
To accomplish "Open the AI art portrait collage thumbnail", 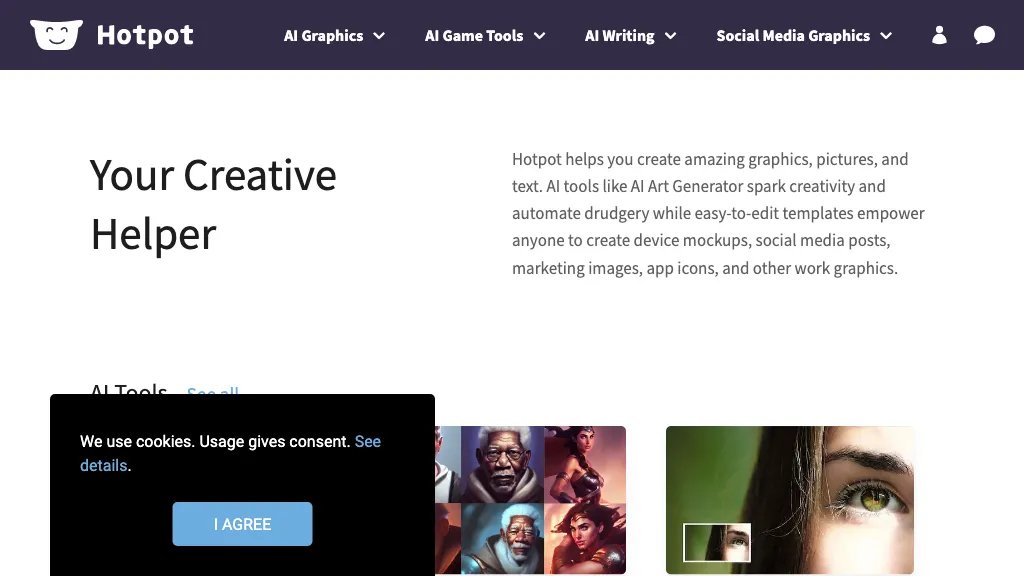I will click(530, 498).
